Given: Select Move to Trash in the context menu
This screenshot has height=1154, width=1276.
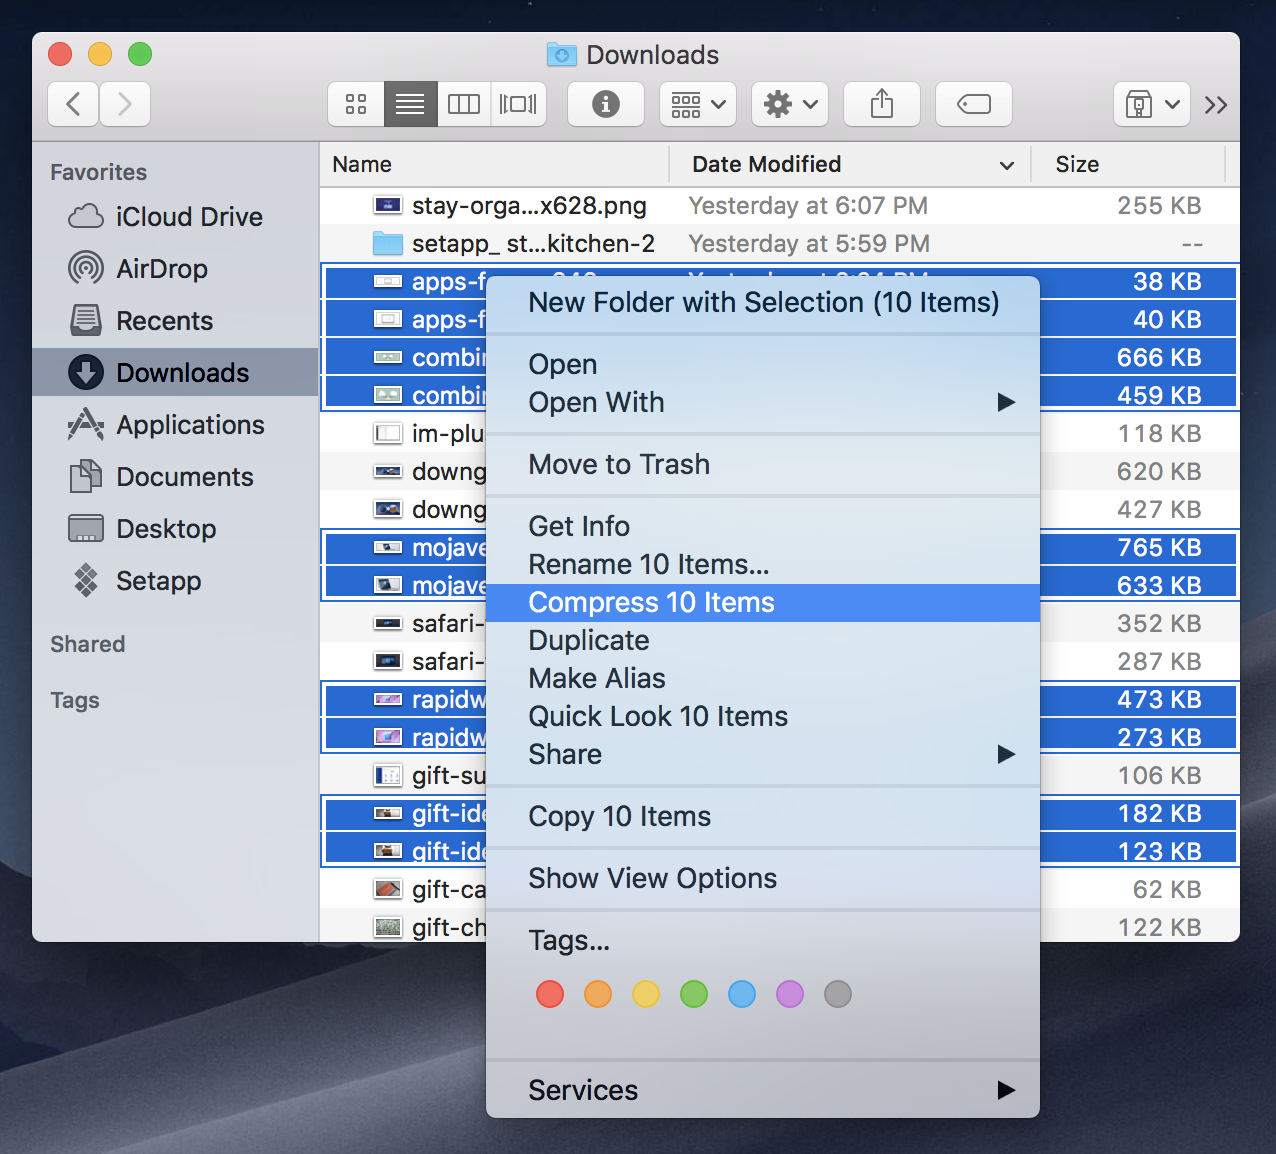Looking at the screenshot, I should click(x=619, y=464).
